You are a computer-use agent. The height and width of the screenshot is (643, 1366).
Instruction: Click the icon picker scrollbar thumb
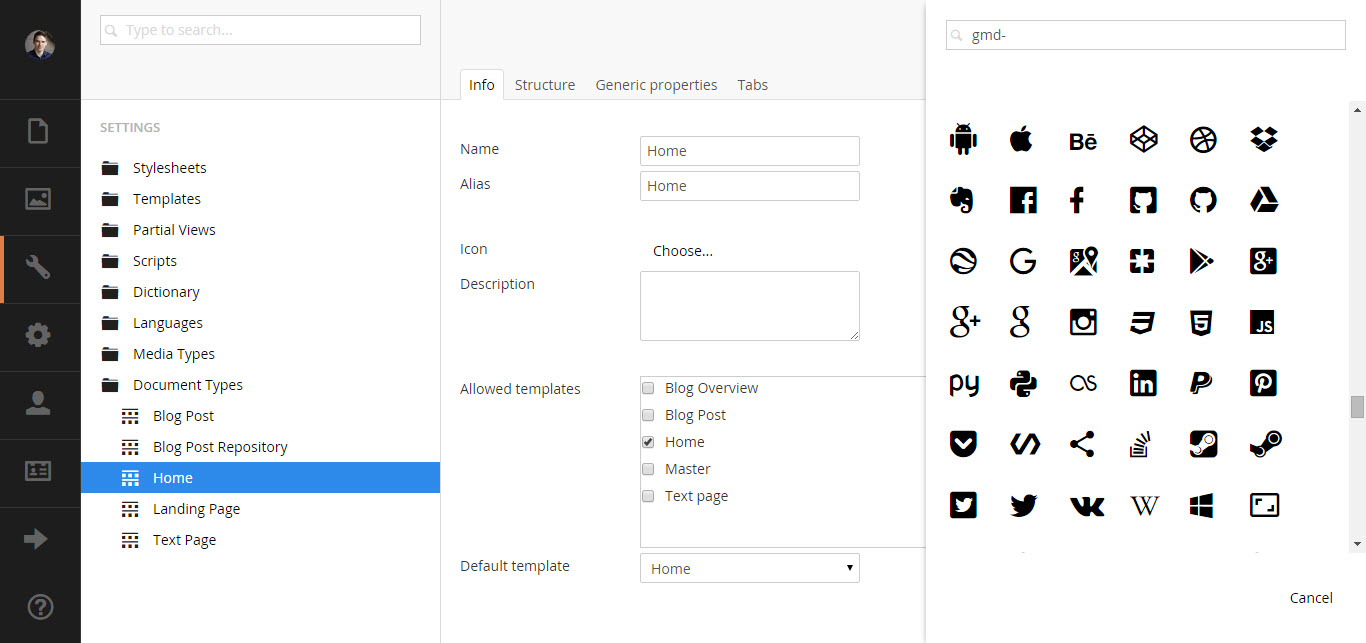point(1357,407)
